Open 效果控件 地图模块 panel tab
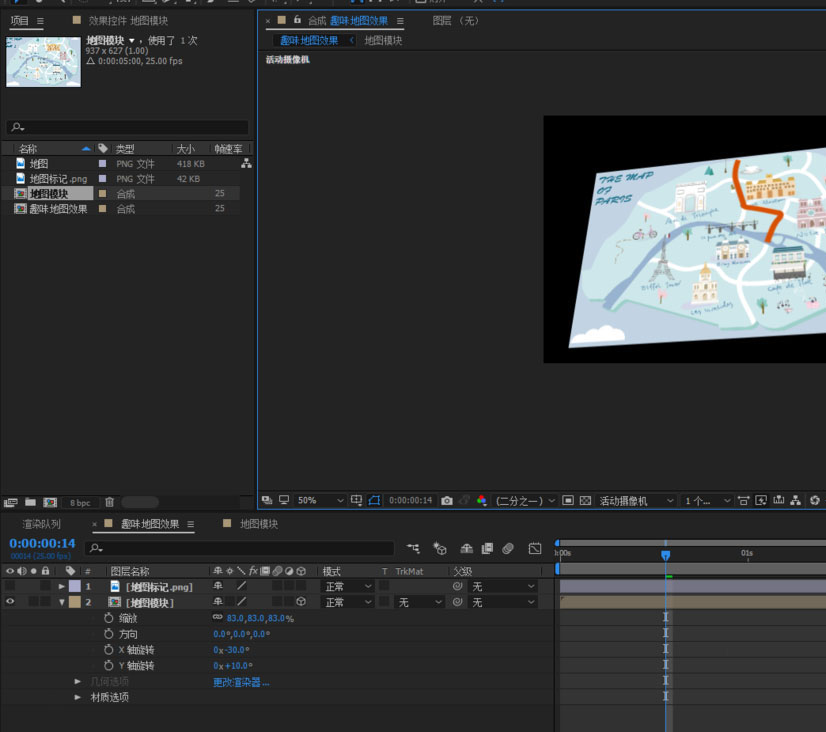Viewport: 826px width, 732px height. coord(128,21)
